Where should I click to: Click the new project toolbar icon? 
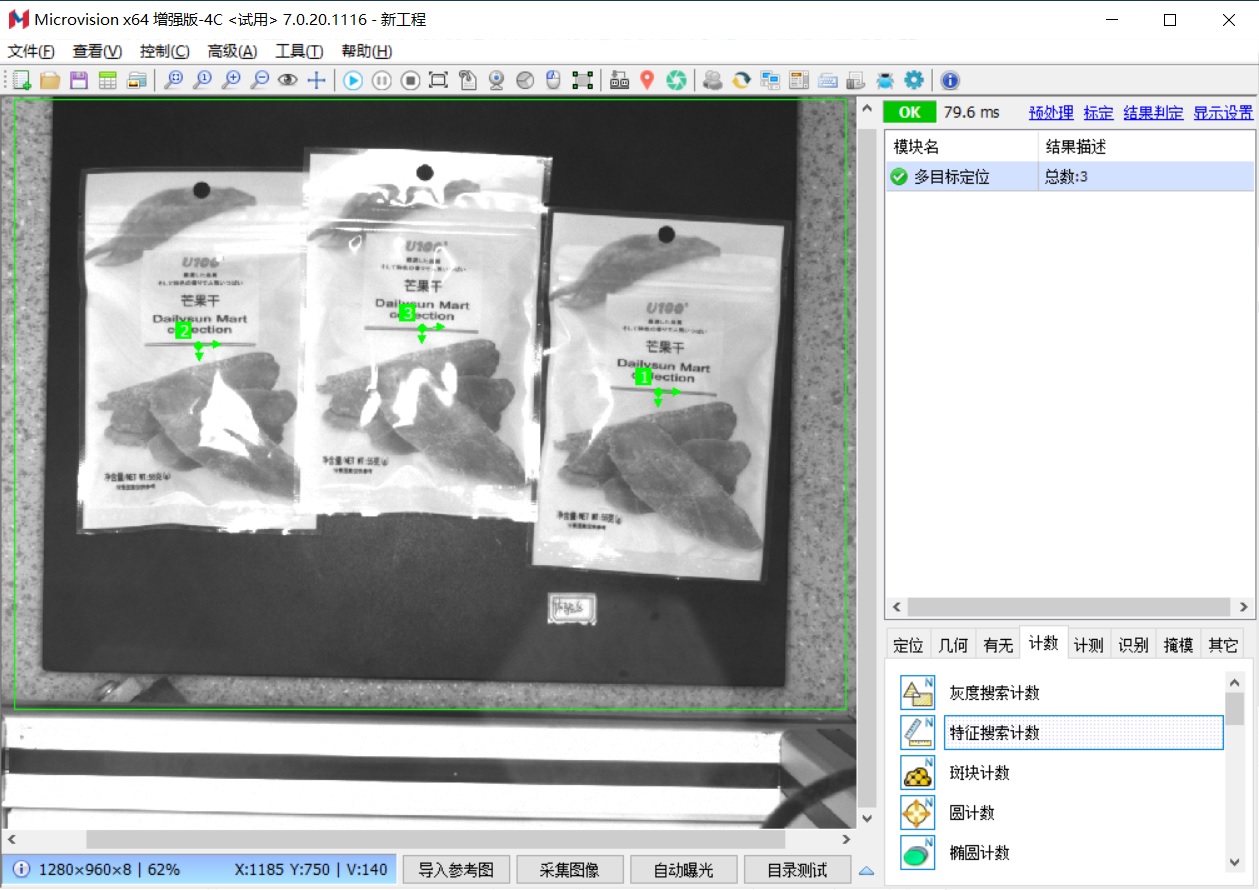click(22, 81)
